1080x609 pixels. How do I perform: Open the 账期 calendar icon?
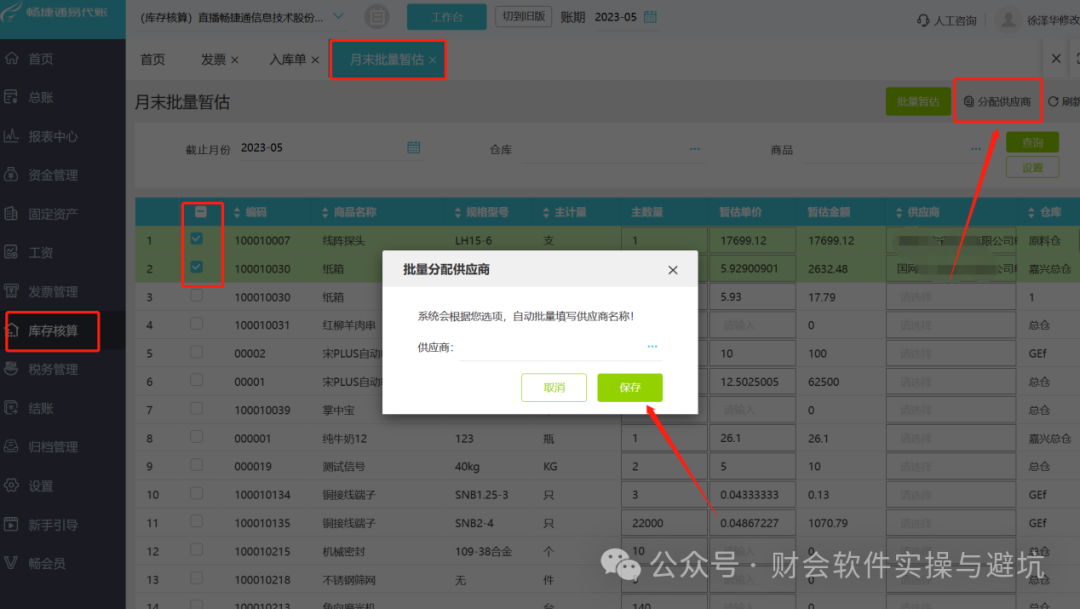(650, 17)
